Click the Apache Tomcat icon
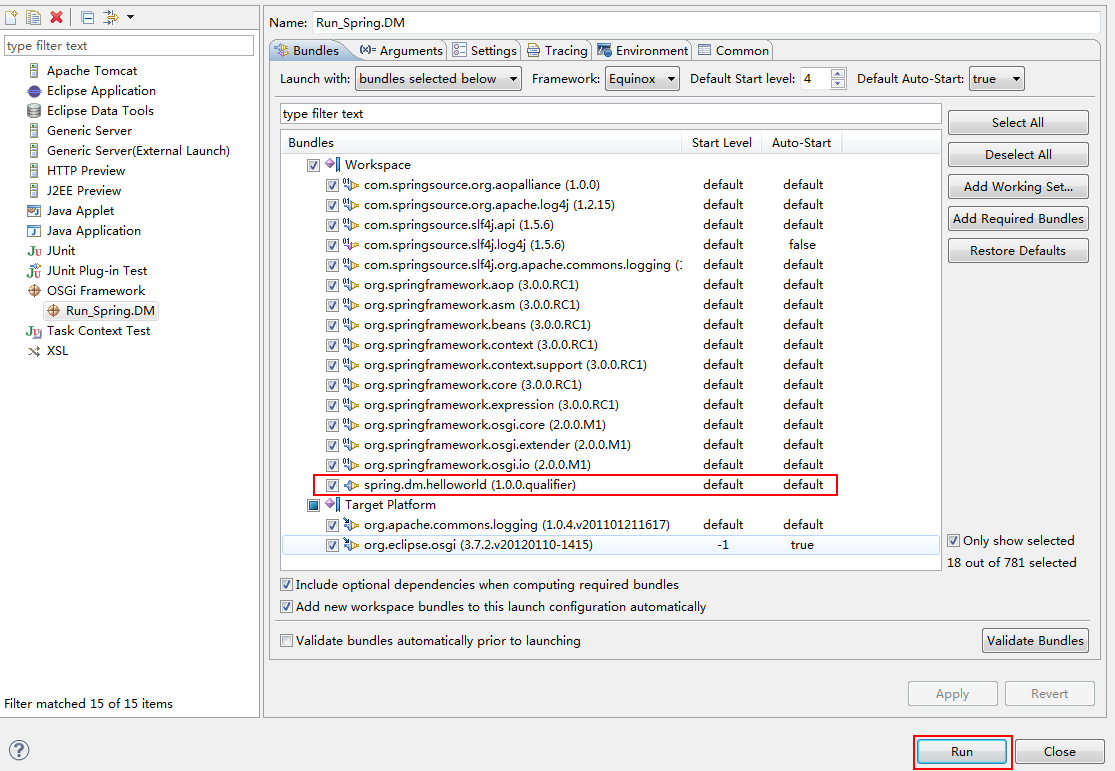Screen dimensions: 1115x771 click(x=33, y=70)
